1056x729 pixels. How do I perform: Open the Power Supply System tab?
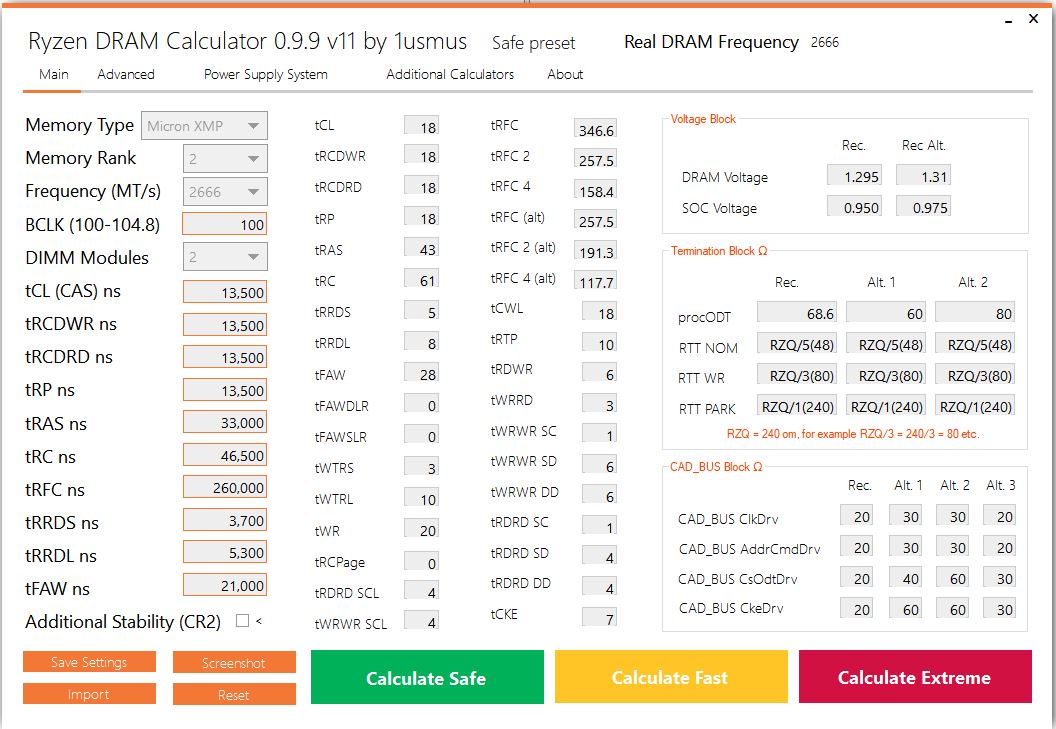pos(266,74)
